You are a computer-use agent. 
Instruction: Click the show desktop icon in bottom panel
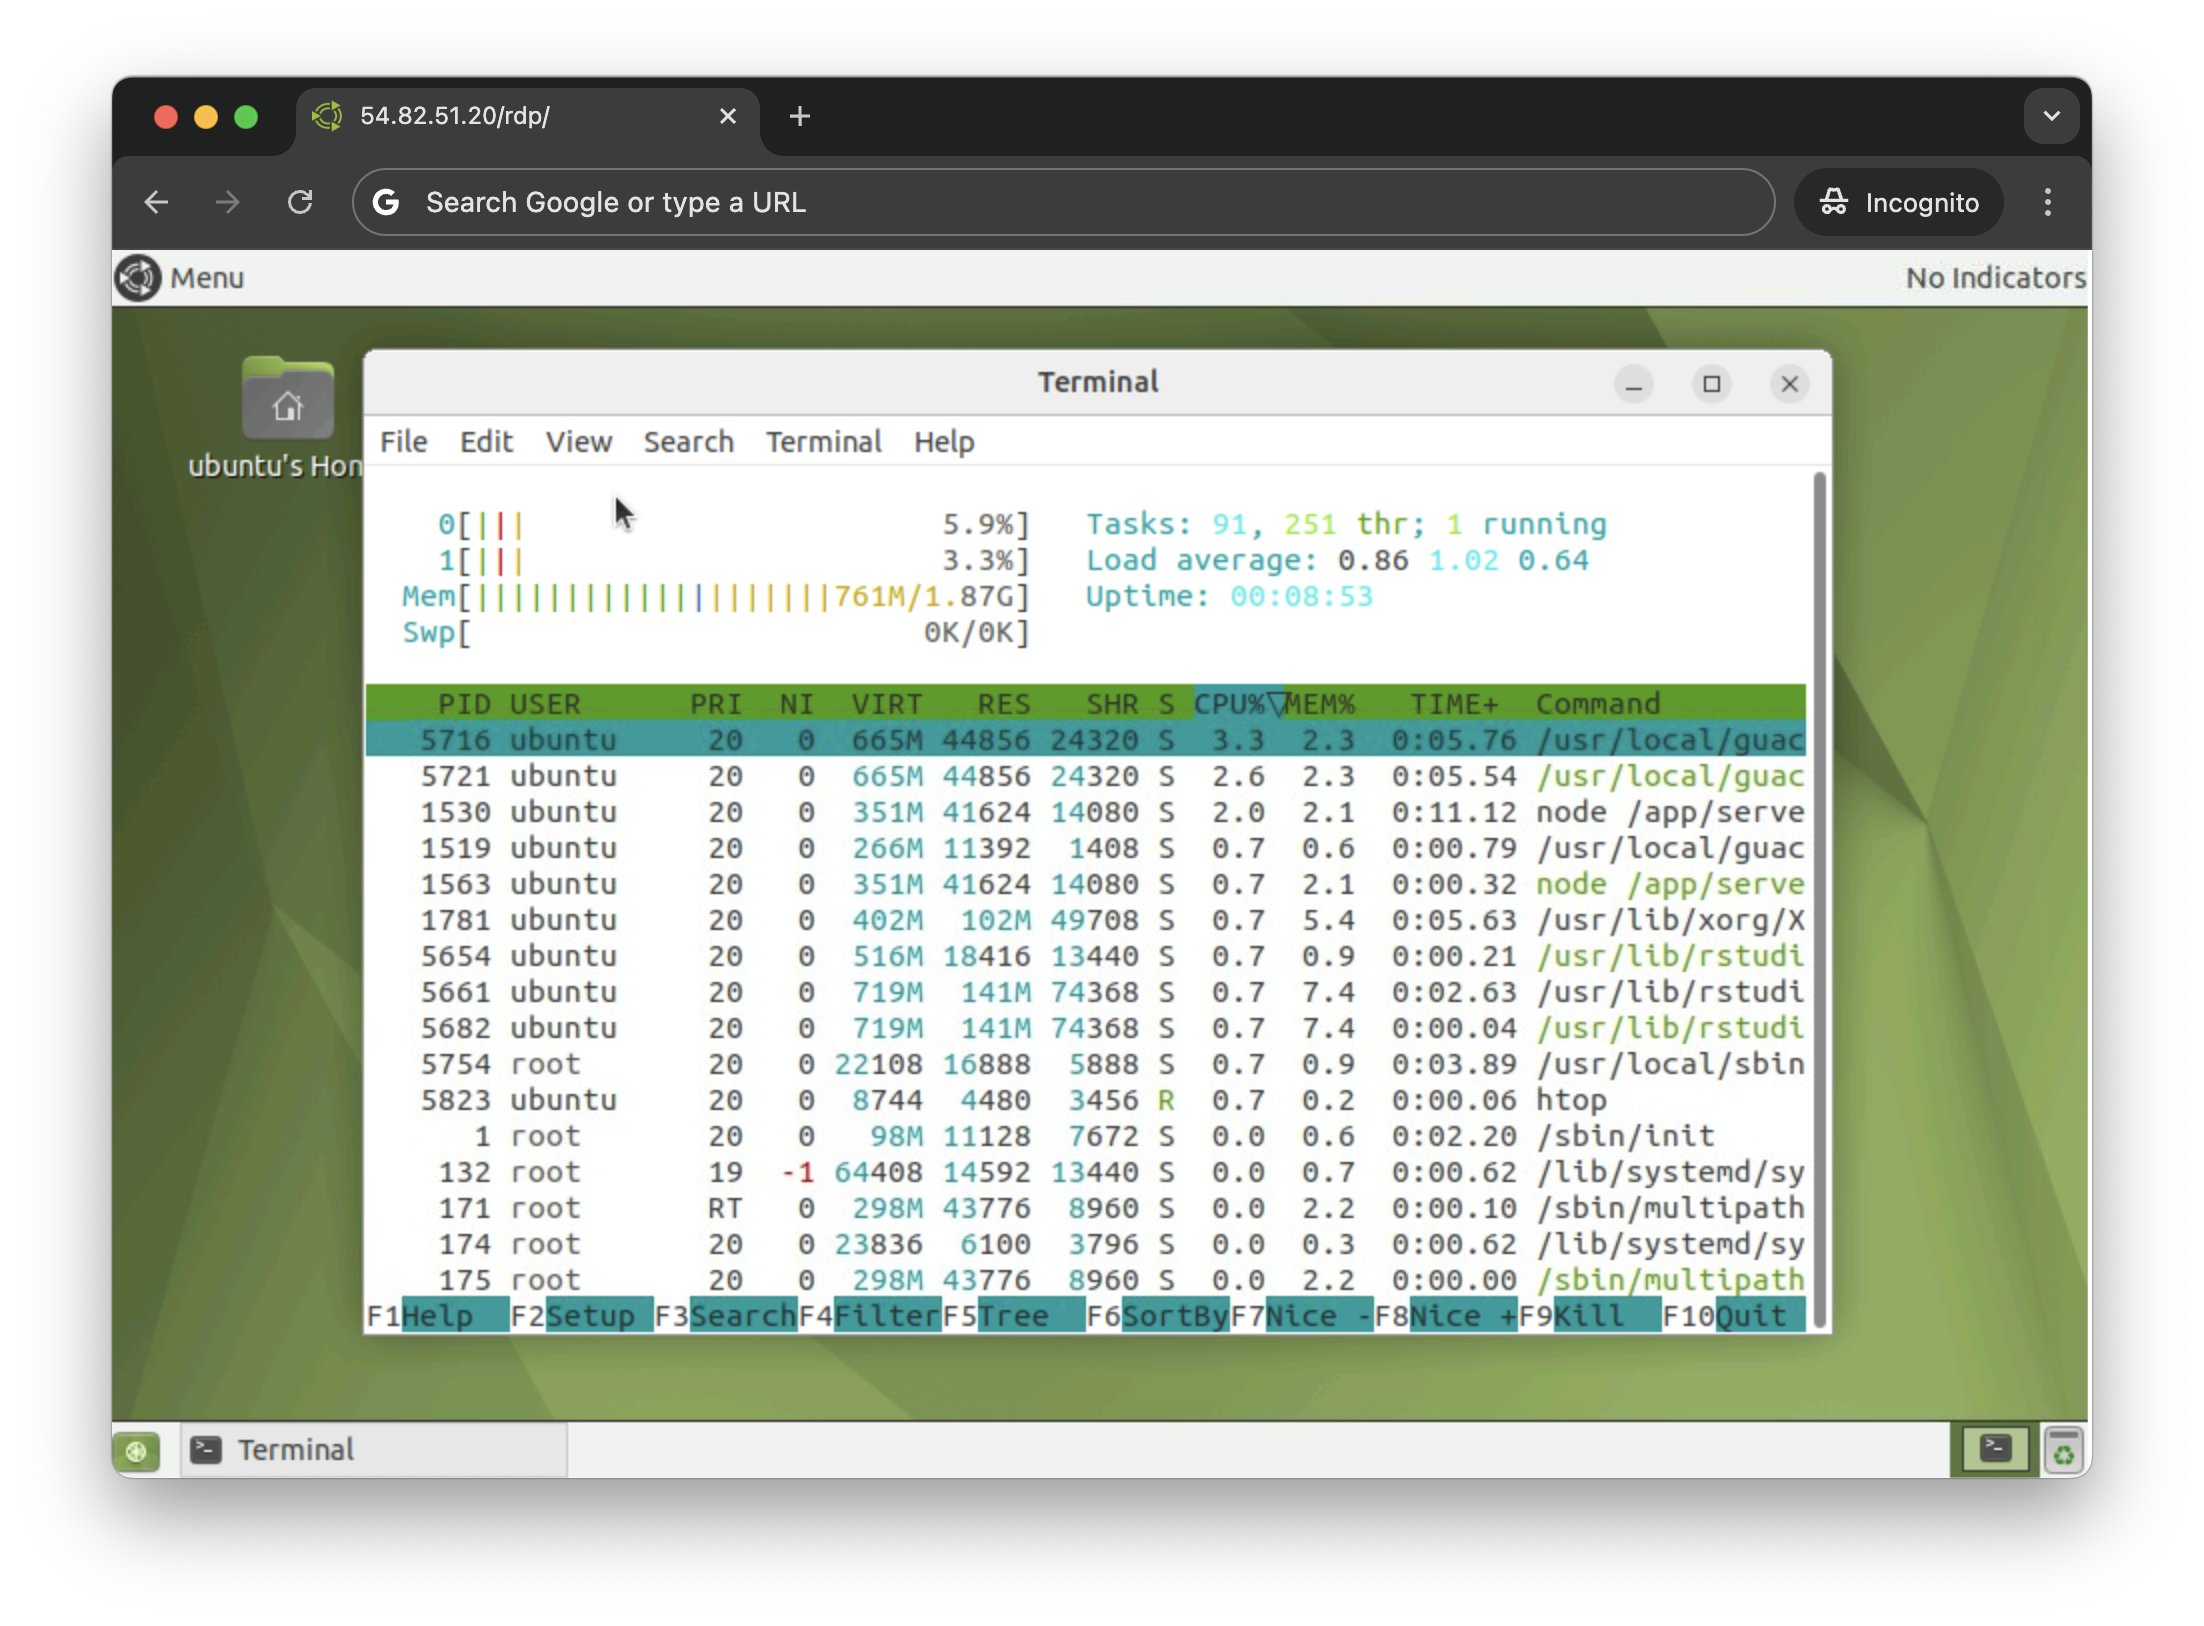point(137,1450)
